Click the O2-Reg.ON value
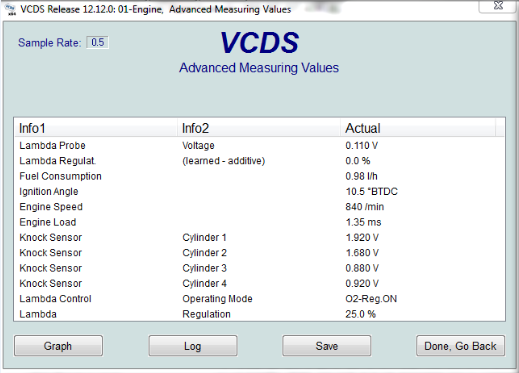 [x=371, y=299]
